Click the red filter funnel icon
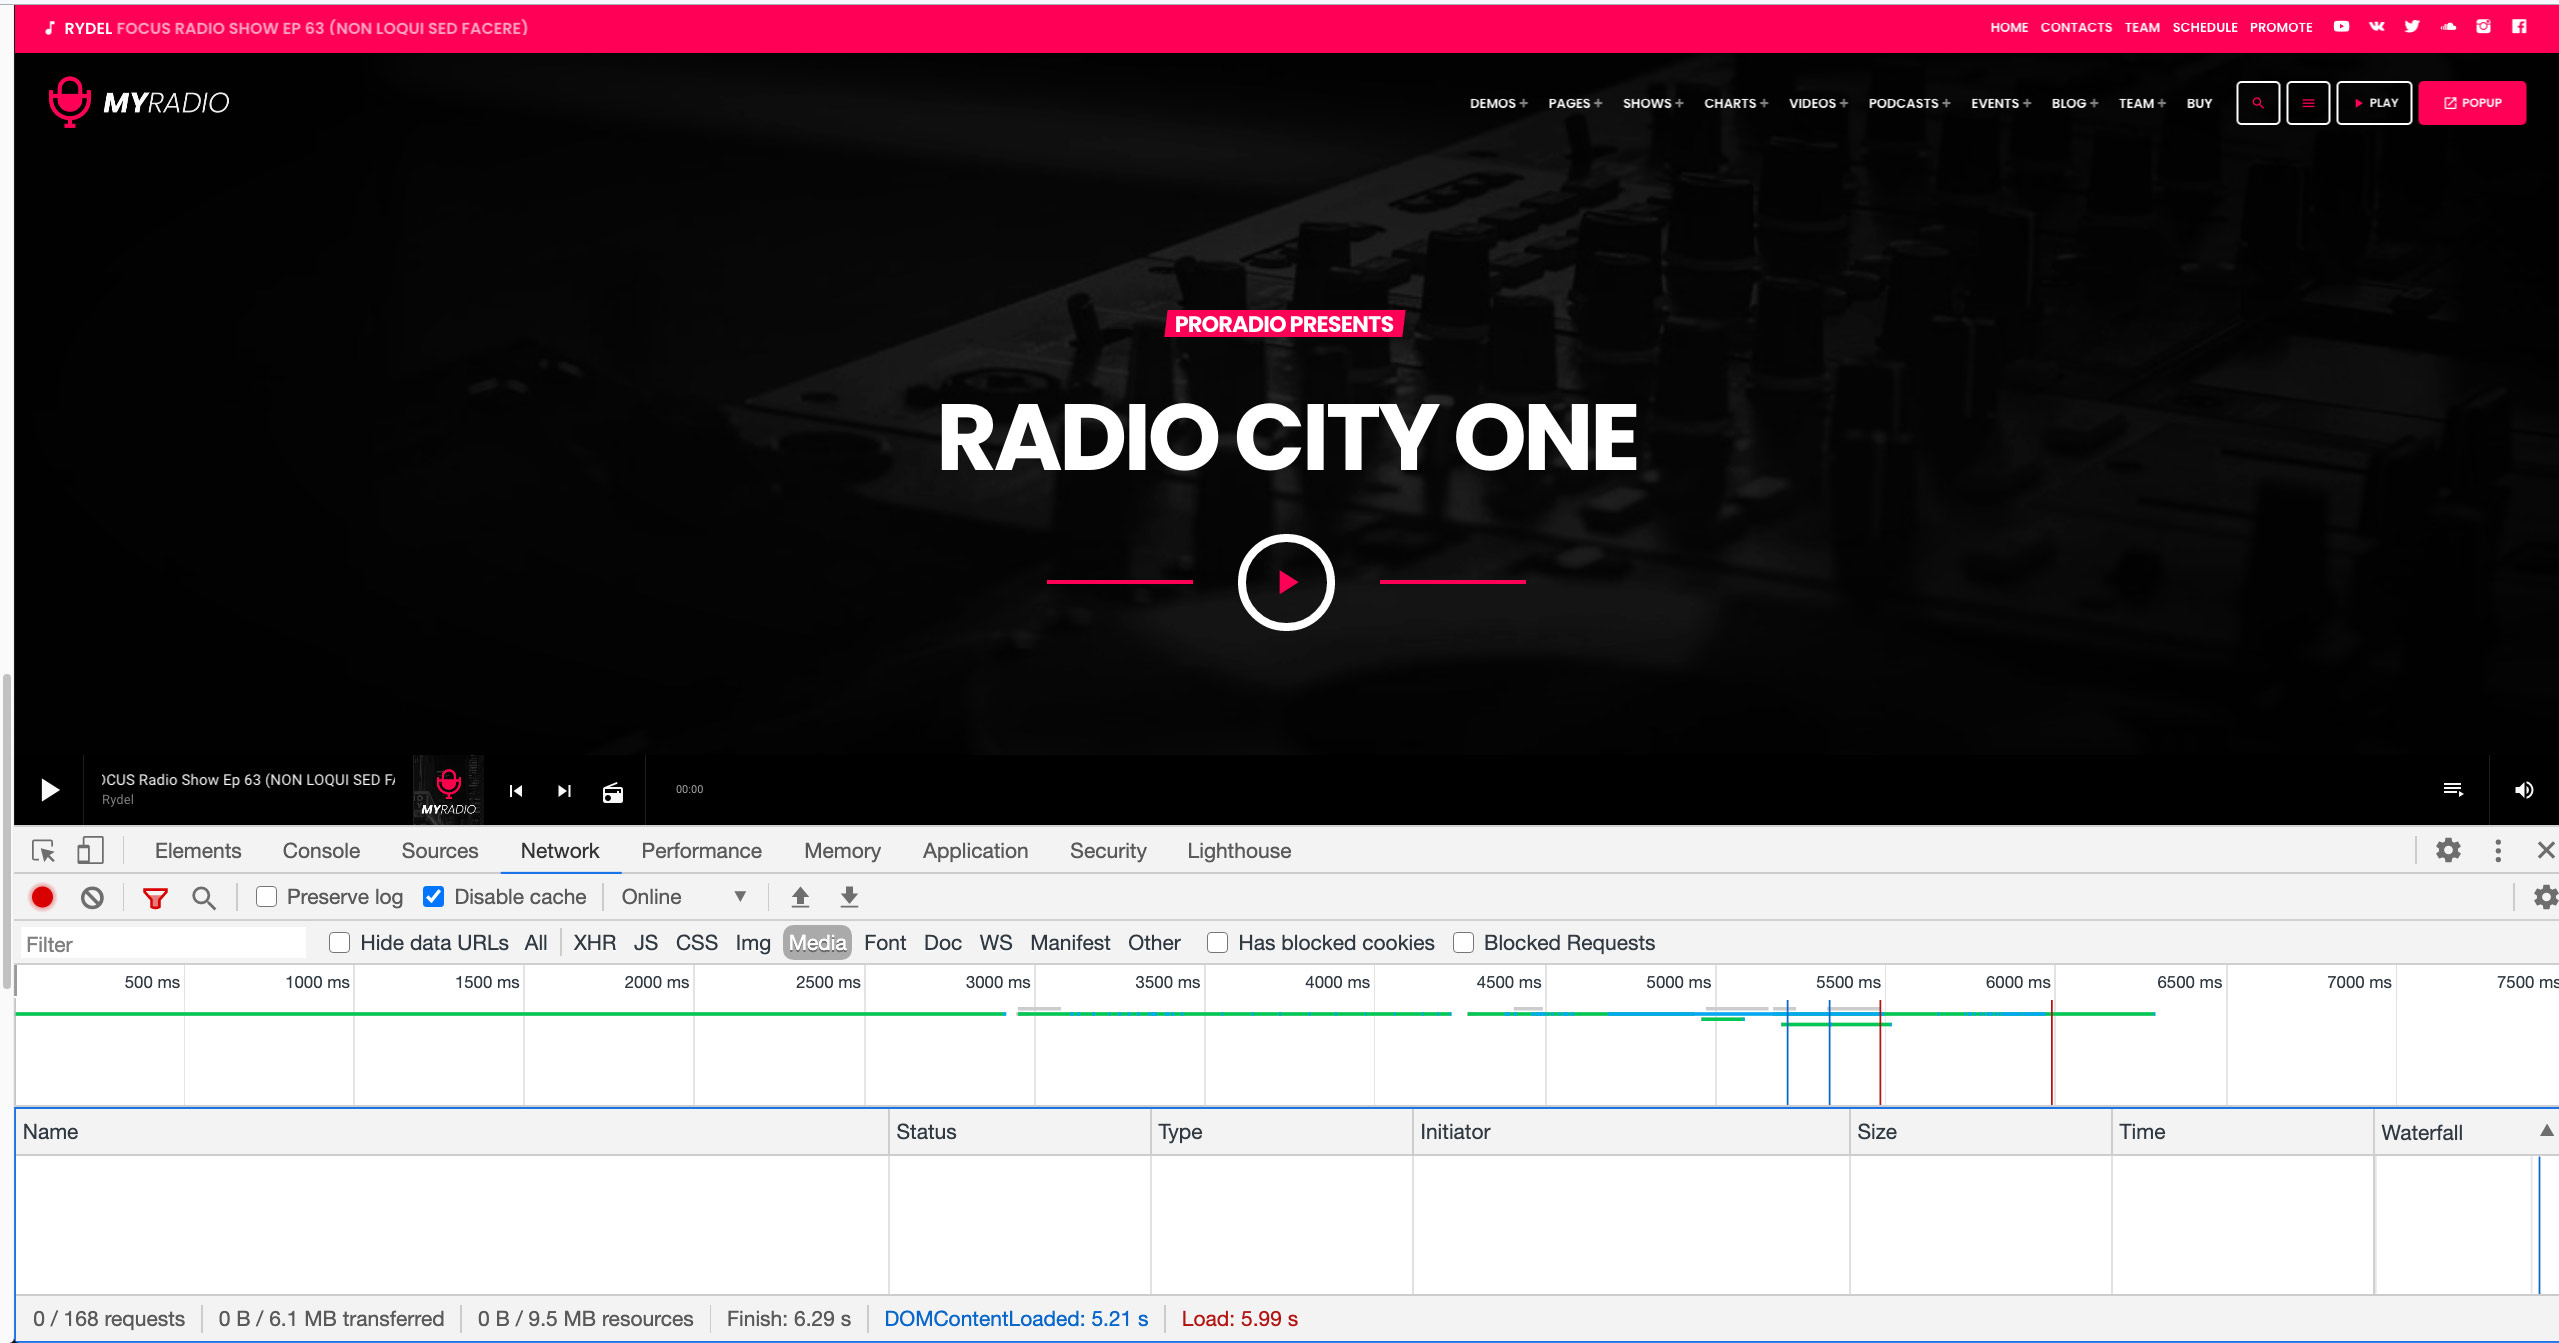This screenshot has width=2559, height=1343. 154,897
